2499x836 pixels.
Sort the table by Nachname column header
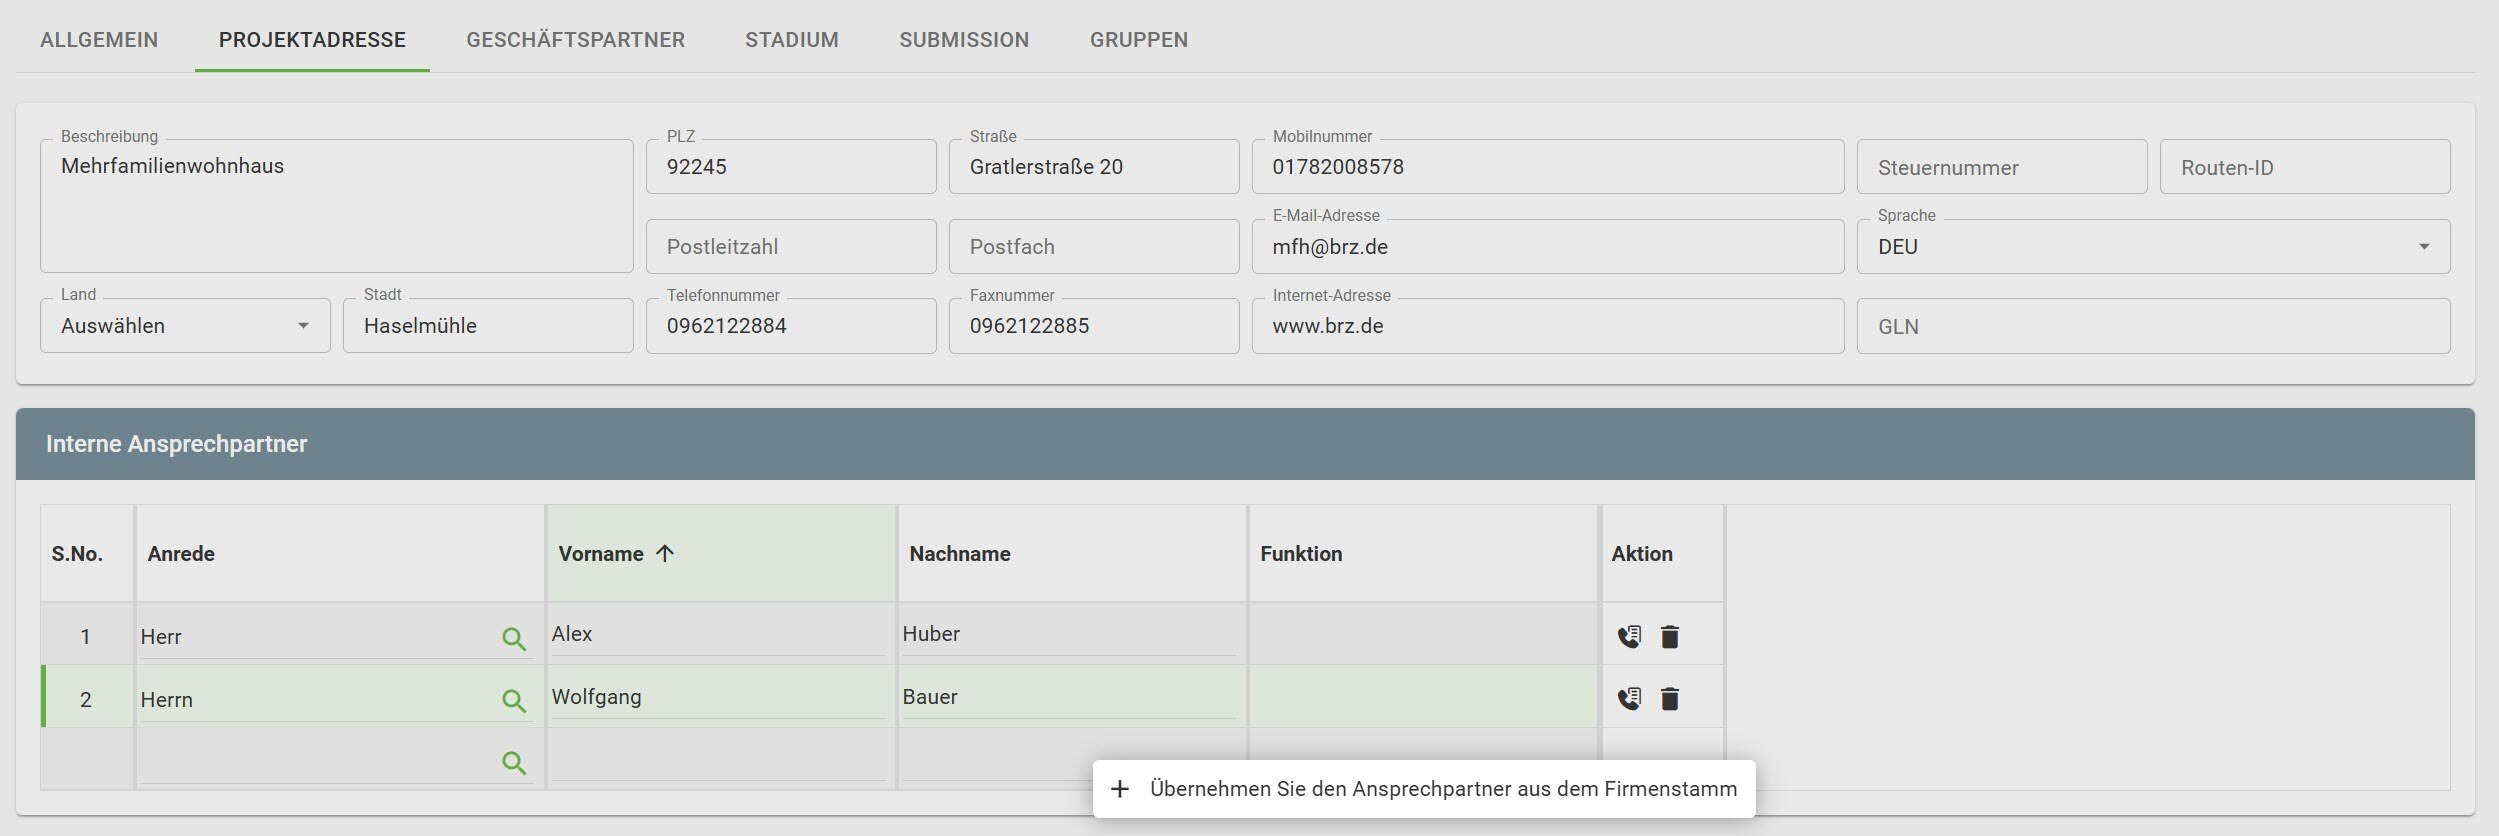(x=959, y=554)
